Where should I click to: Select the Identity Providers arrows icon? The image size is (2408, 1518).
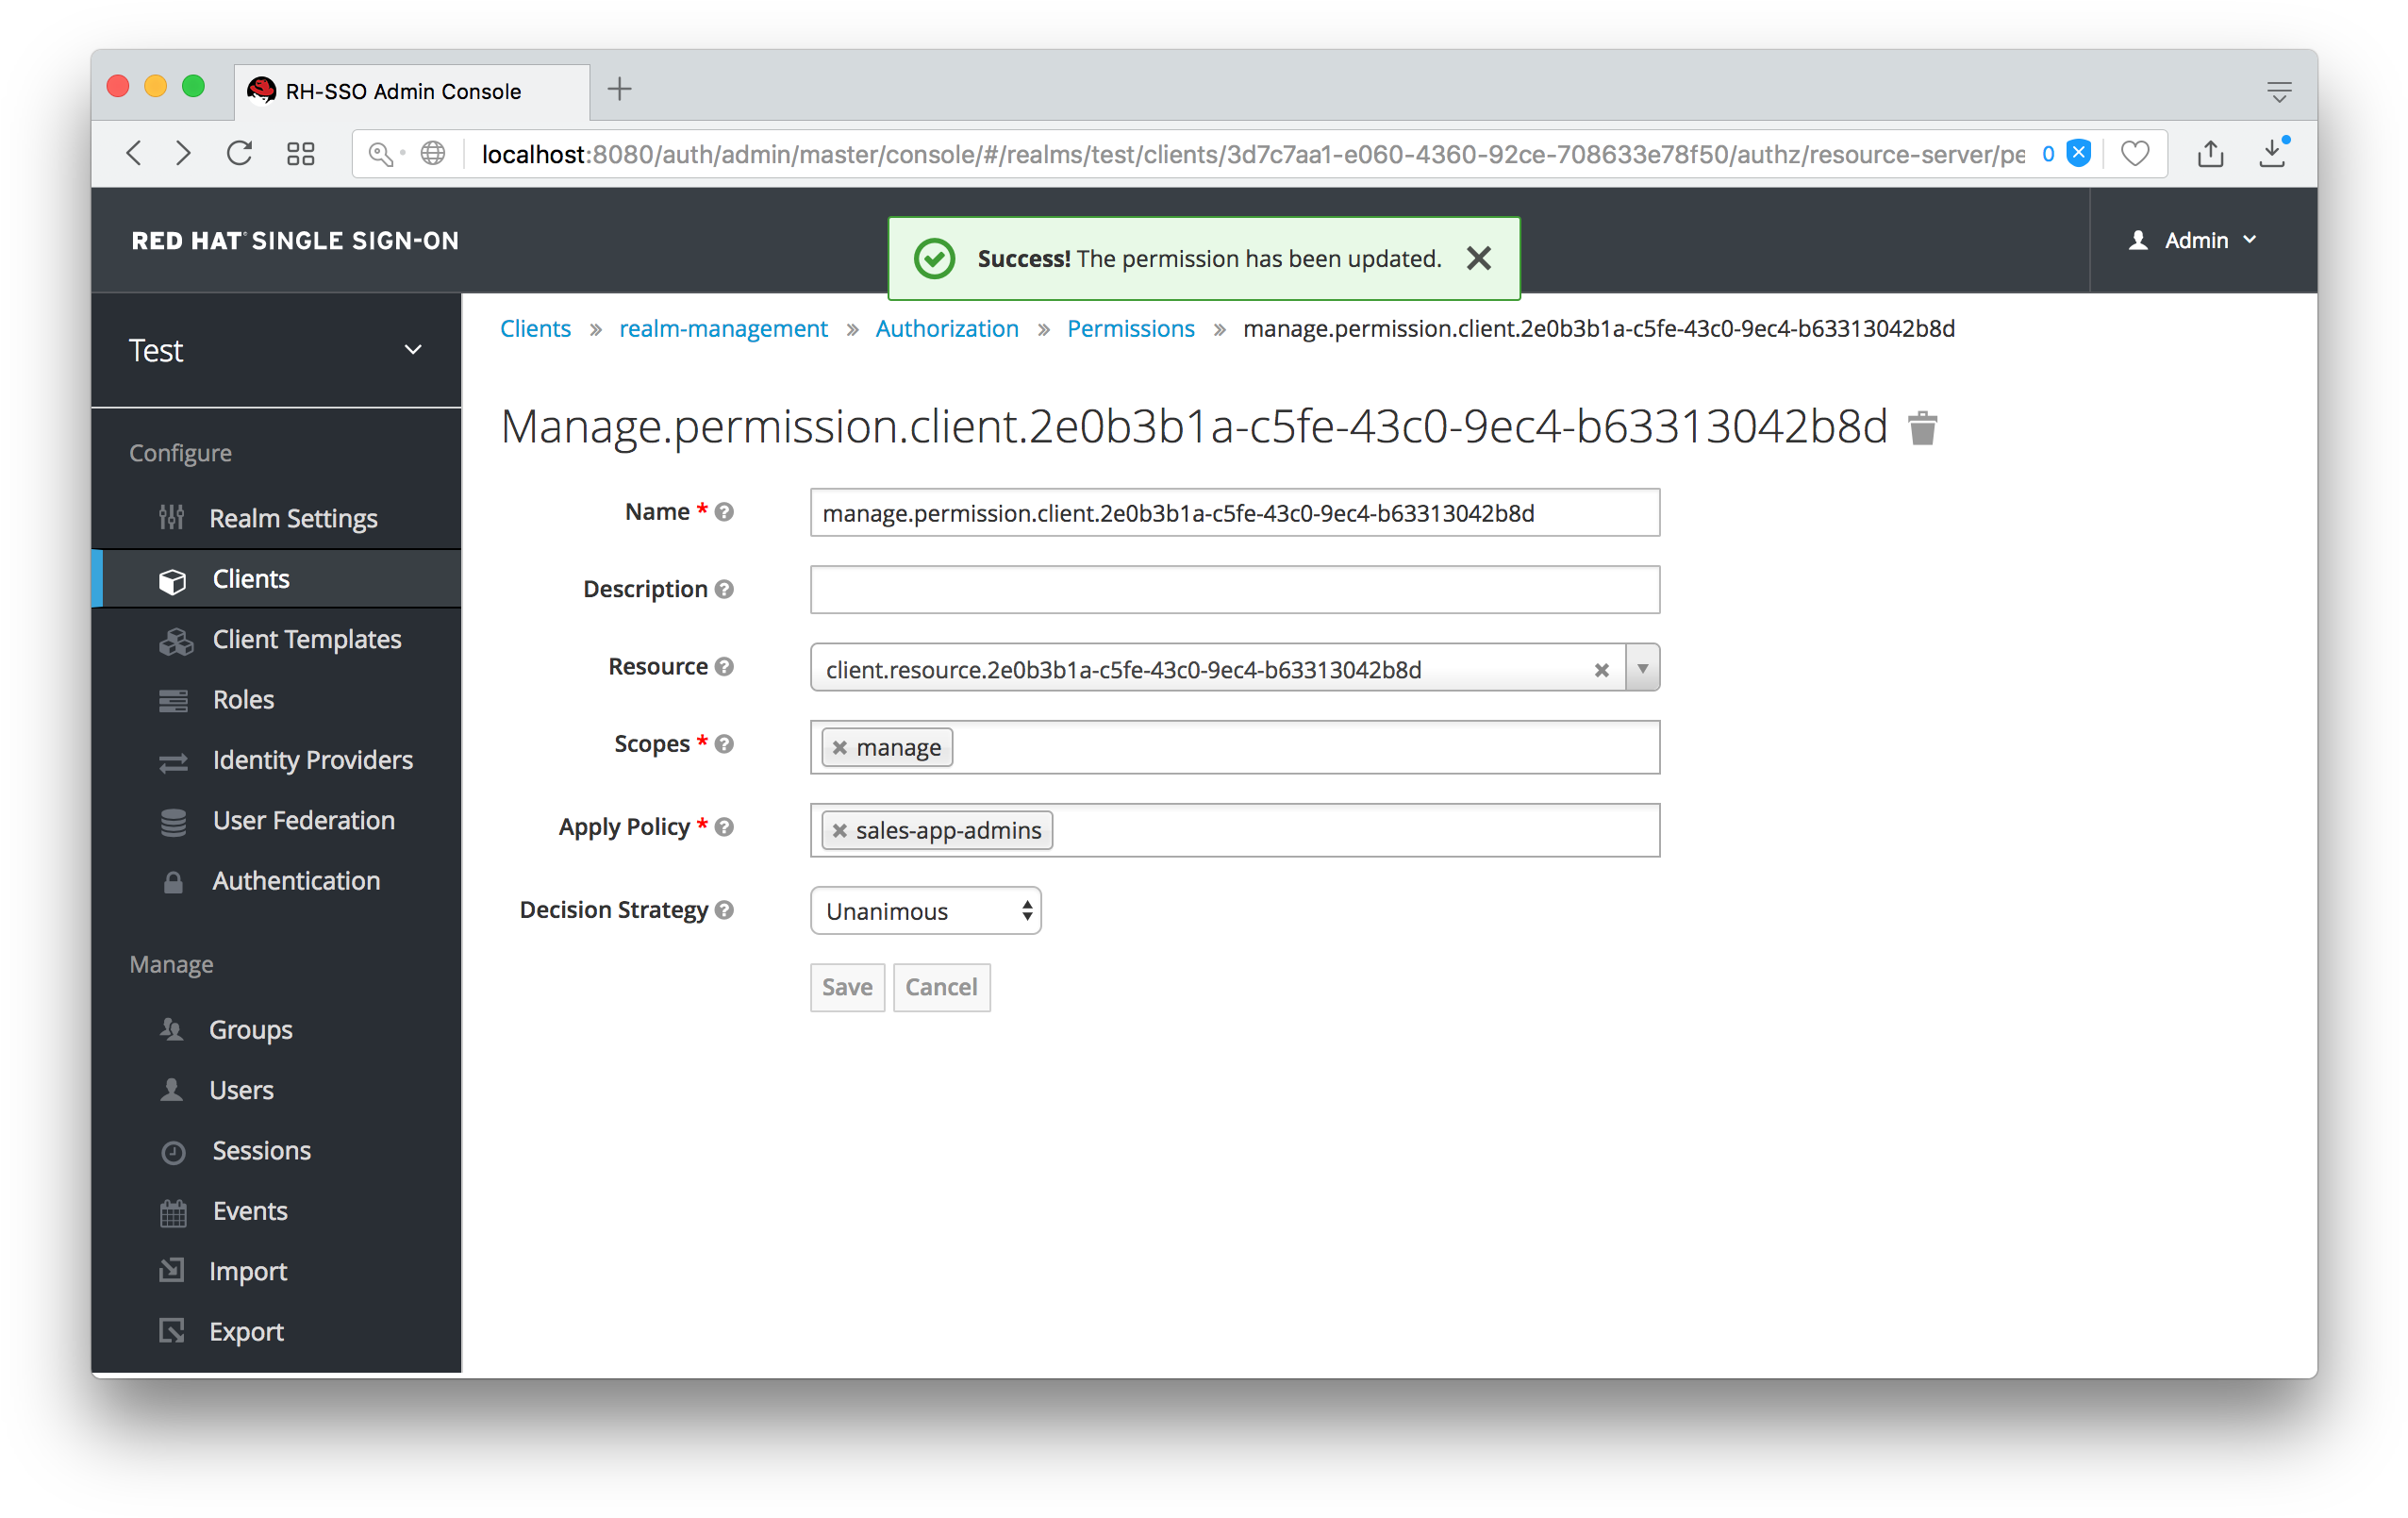click(x=172, y=761)
